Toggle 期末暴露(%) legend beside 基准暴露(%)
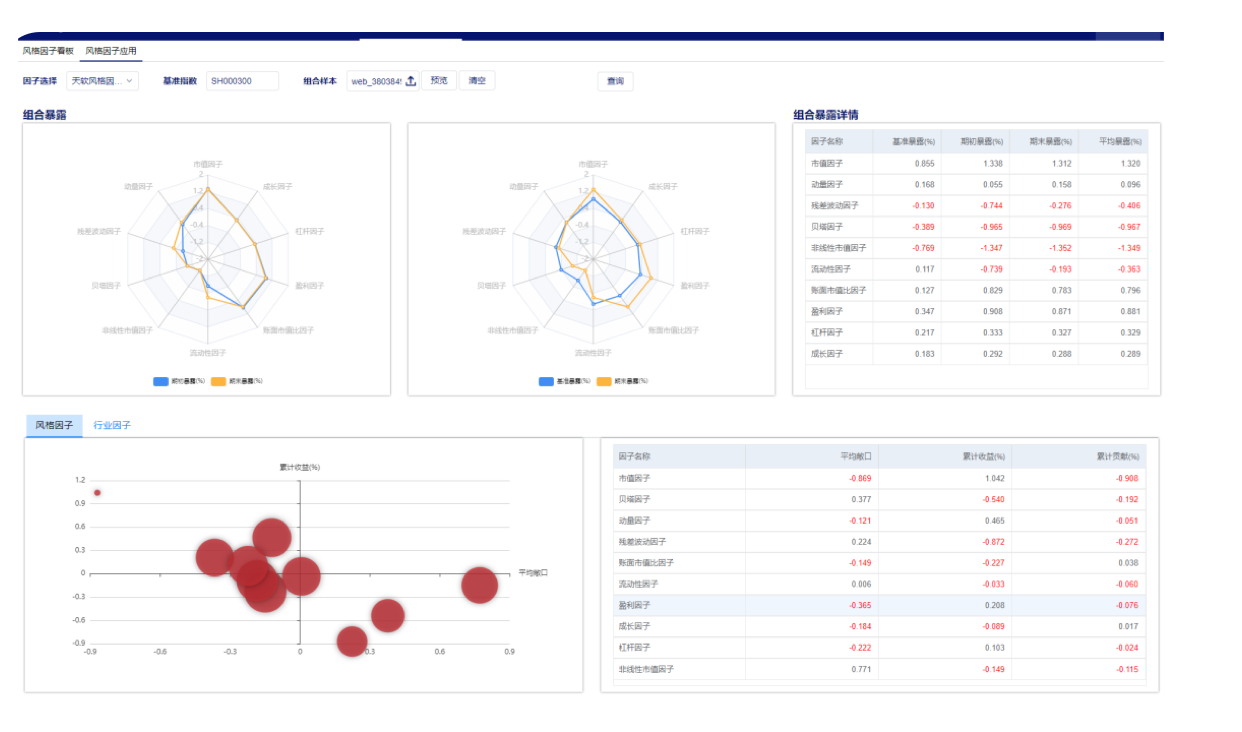Image resolution: width=1242 pixels, height=732 pixels. click(x=630, y=381)
